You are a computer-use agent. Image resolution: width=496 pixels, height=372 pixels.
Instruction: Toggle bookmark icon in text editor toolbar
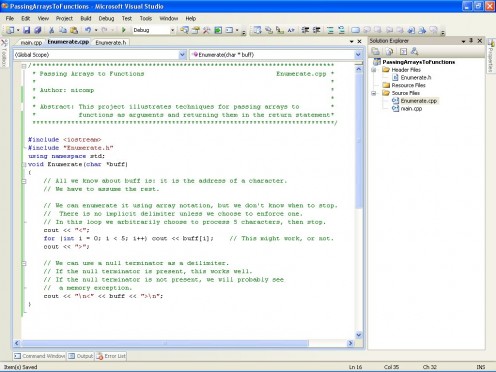point(355,30)
